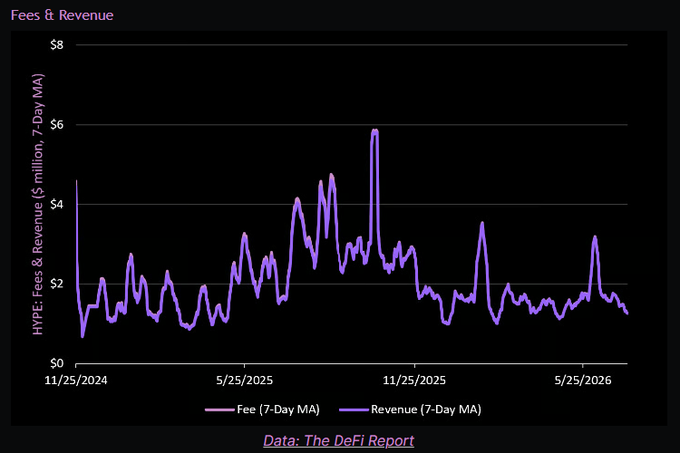This screenshot has width=680, height=453.
Task: Click the pink Fee legend line swatch
Action: 219,410
